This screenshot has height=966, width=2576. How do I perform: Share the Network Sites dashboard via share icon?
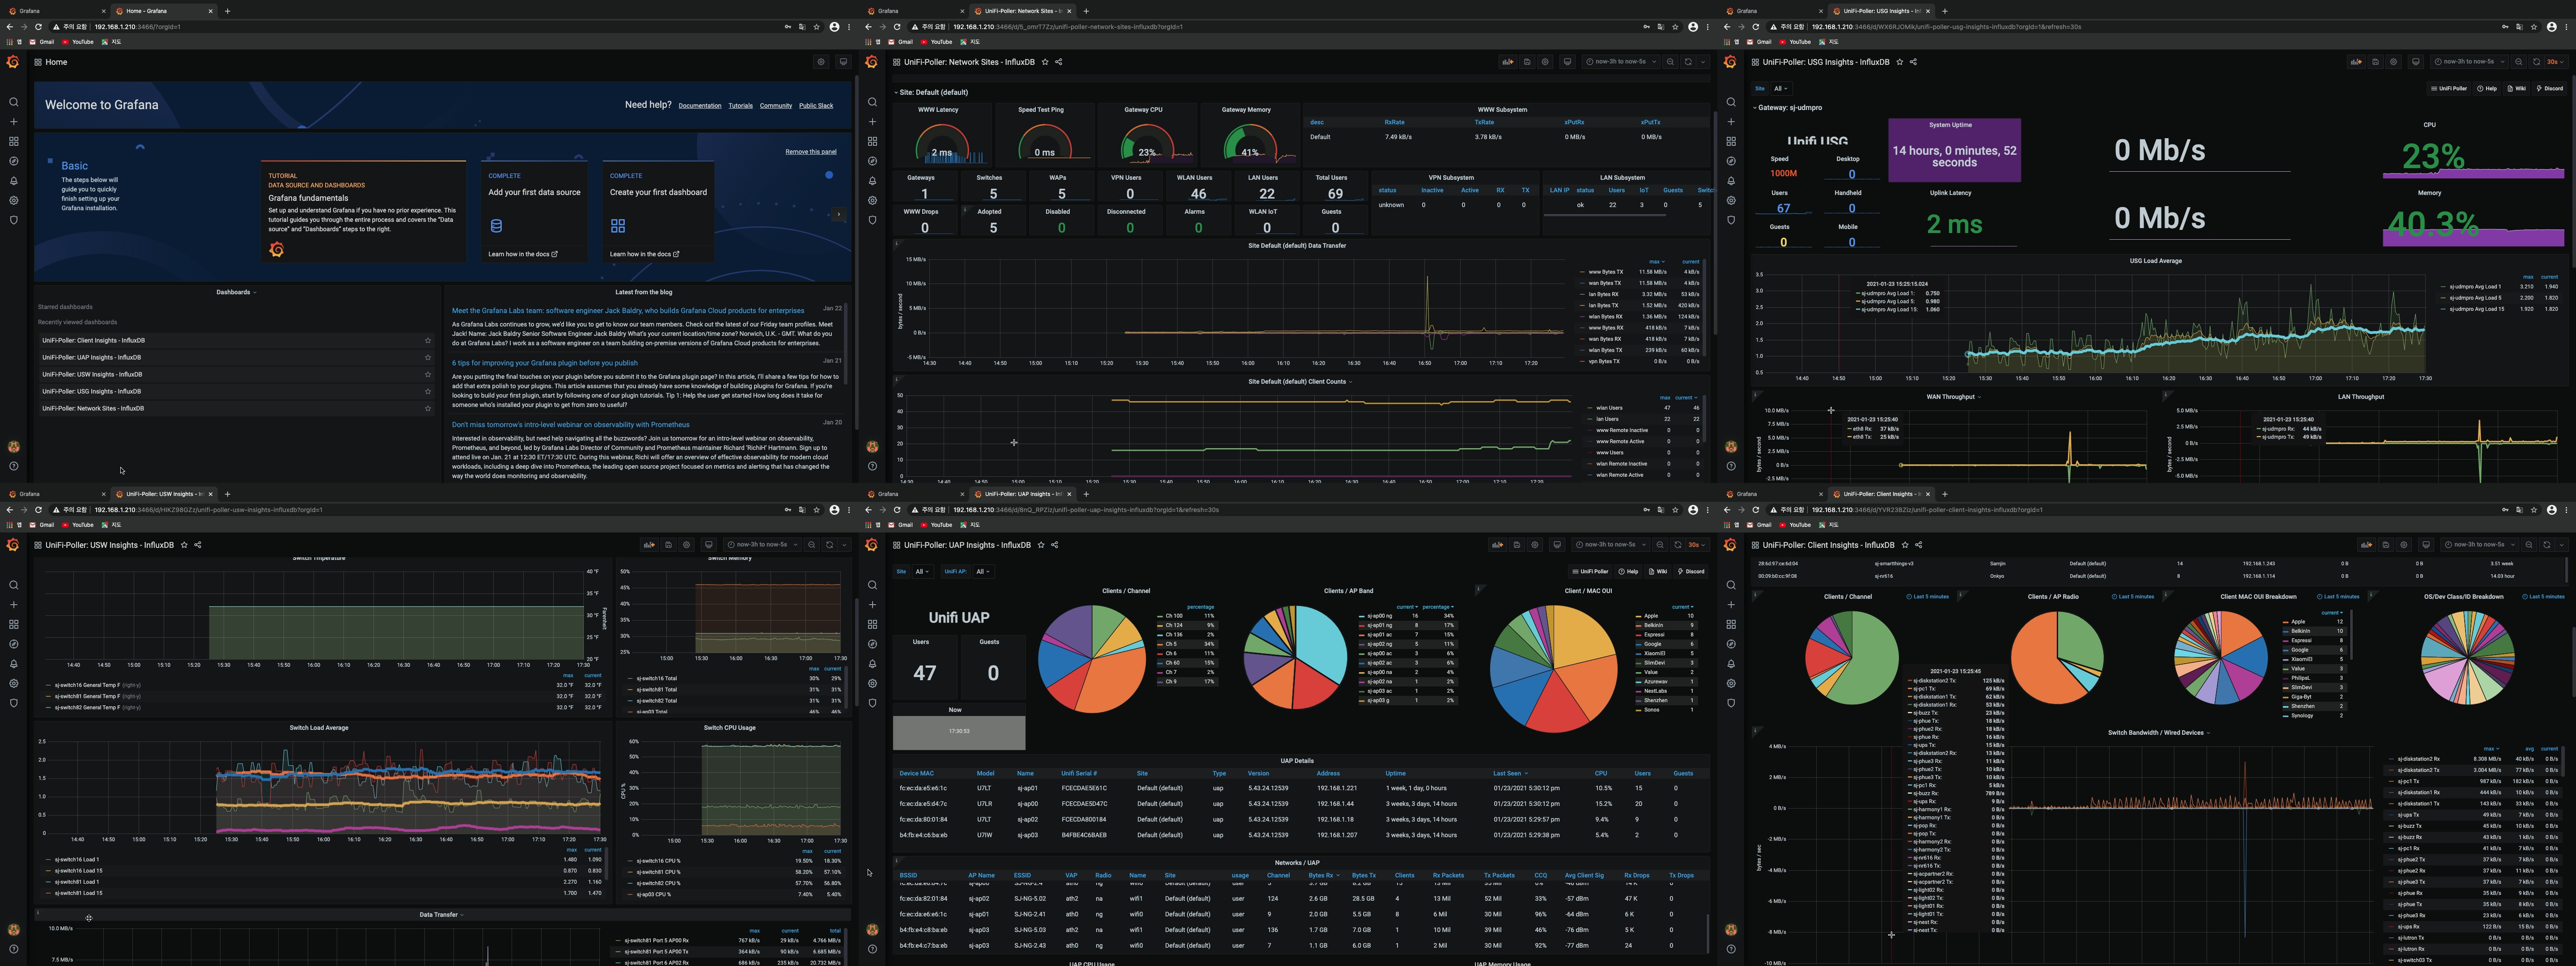1059,62
